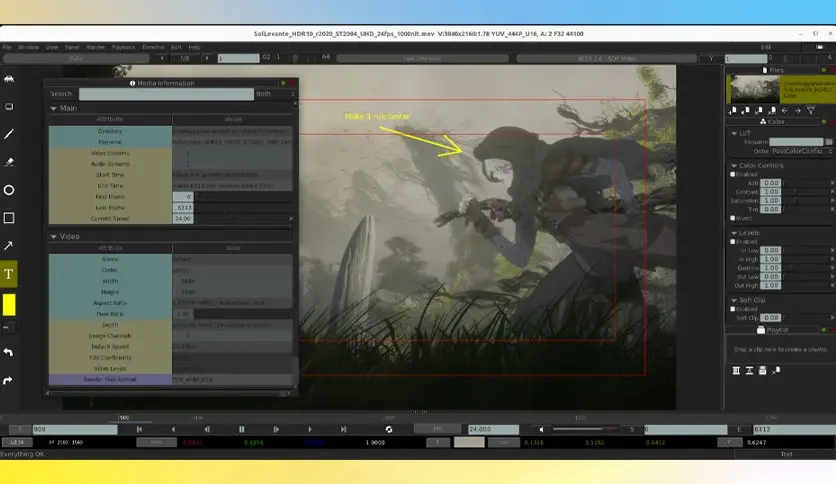Enable the Soft Clip checkbox
Viewport: 836px width, 484px height.
click(733, 309)
